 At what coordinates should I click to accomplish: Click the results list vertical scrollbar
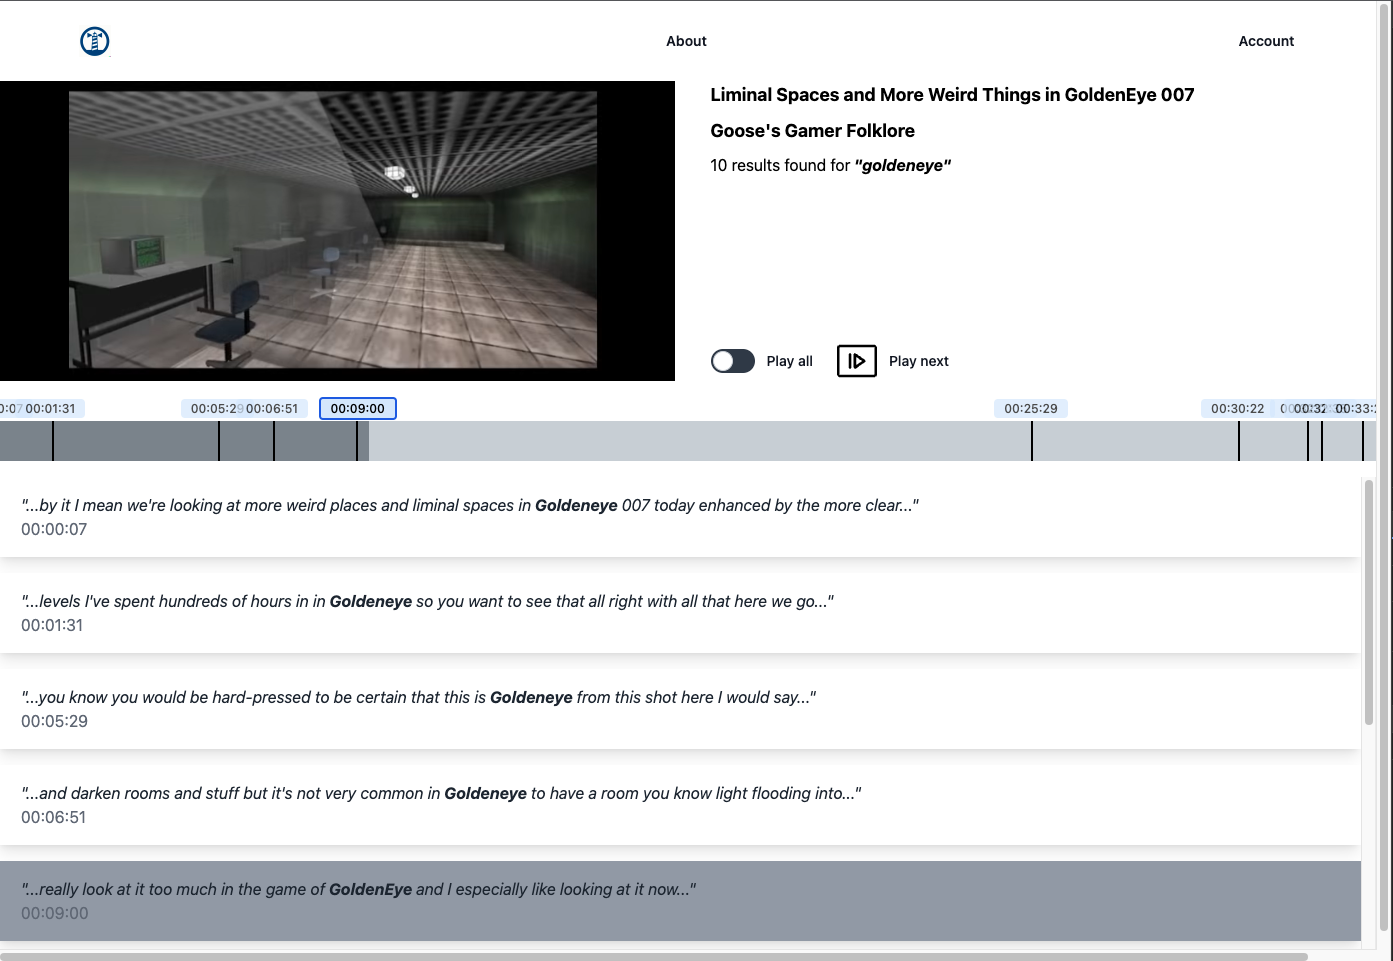click(x=1369, y=602)
